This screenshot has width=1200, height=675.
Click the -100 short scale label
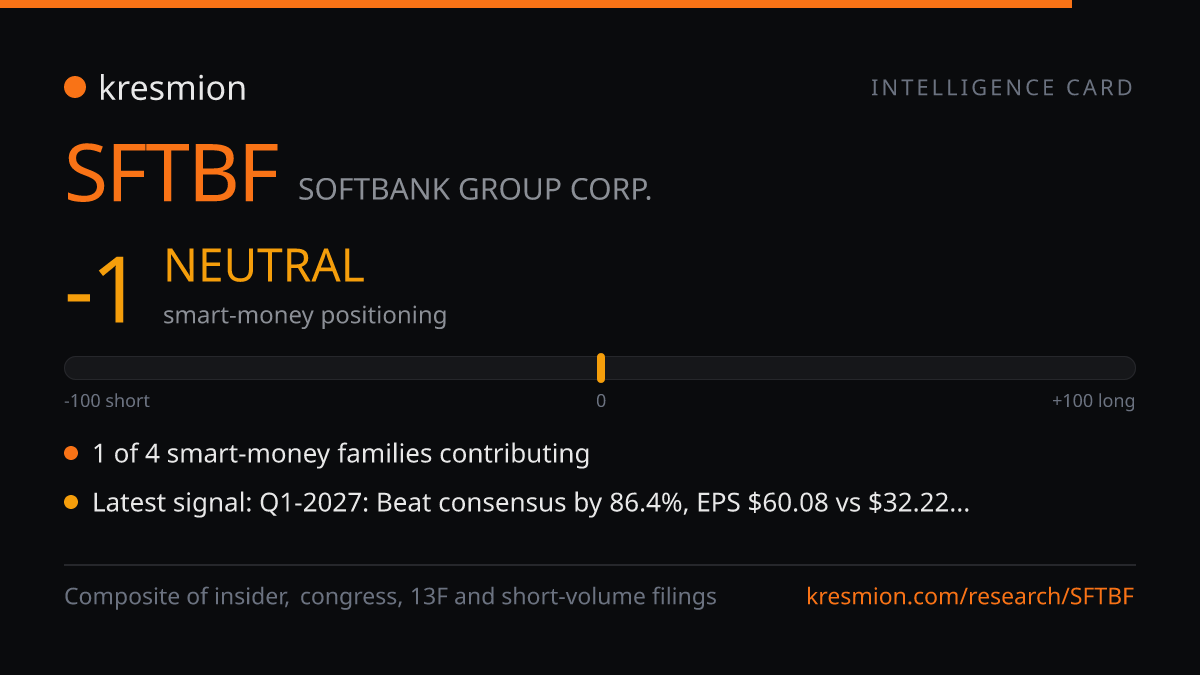click(107, 401)
